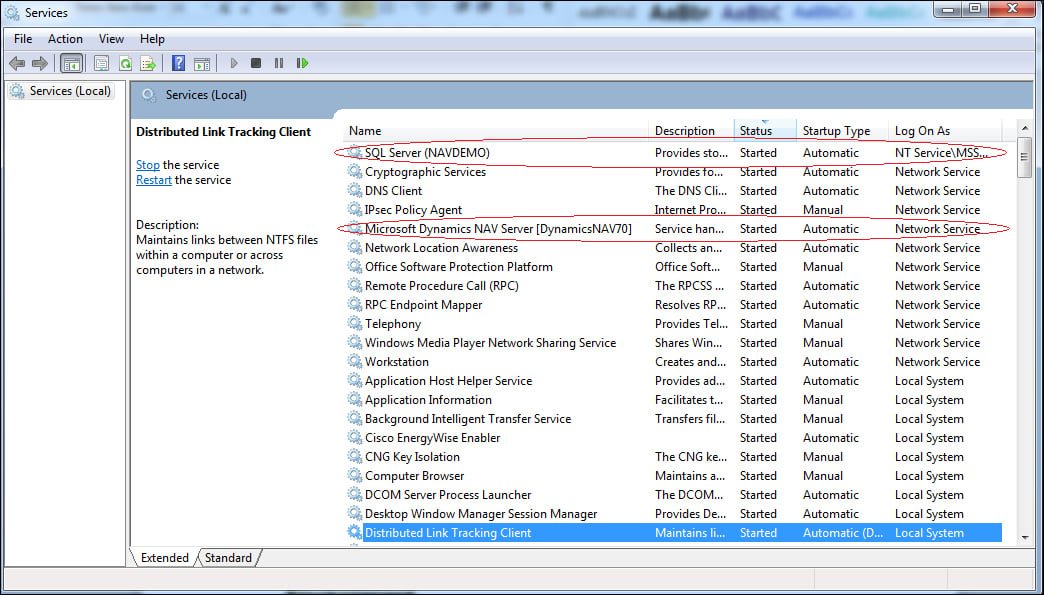
Task: Click Services title bar app icon
Action: pos(12,13)
